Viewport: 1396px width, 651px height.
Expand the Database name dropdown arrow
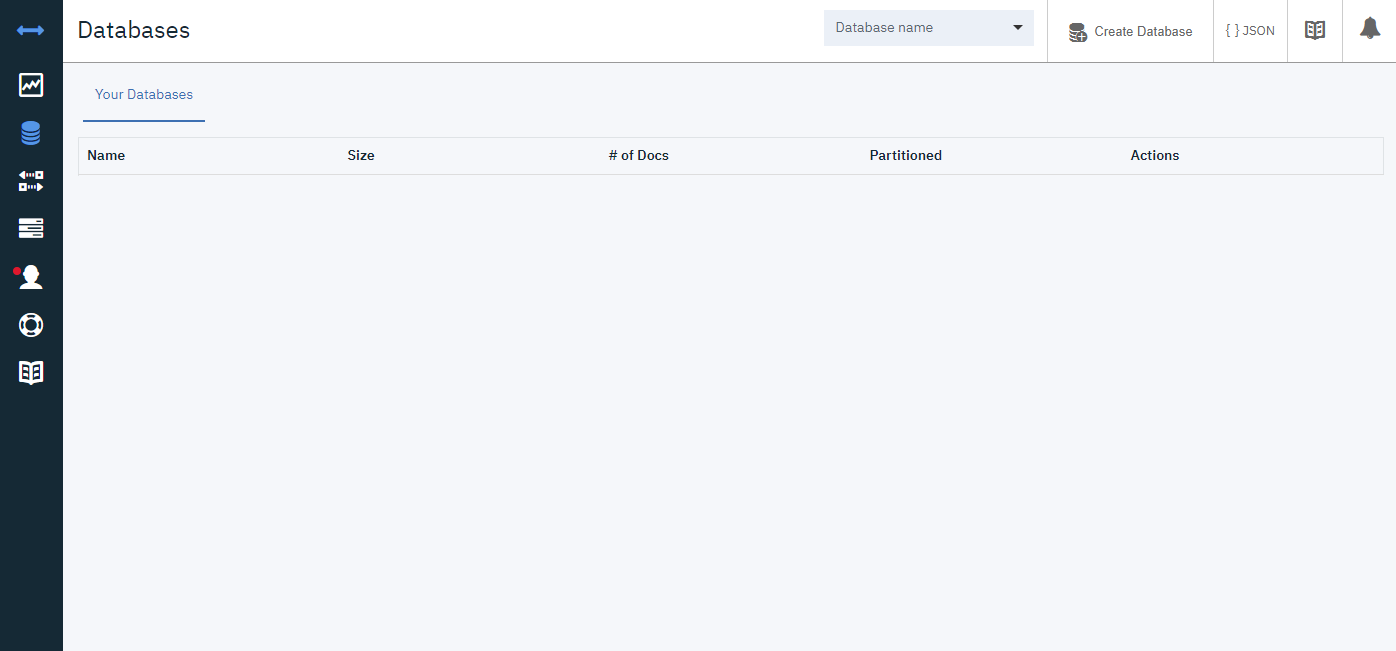(1018, 28)
